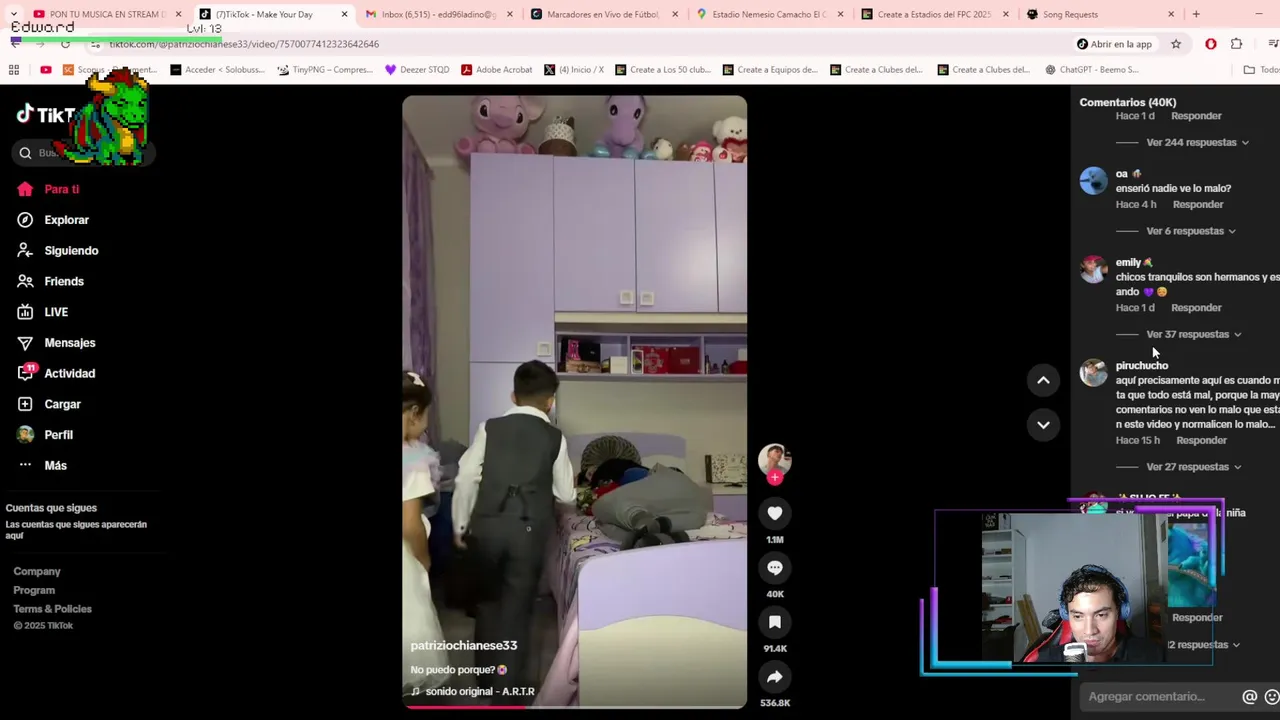Open the apps grid in bookmarks bar
Viewport: 1280px width, 720px height.
14,70
